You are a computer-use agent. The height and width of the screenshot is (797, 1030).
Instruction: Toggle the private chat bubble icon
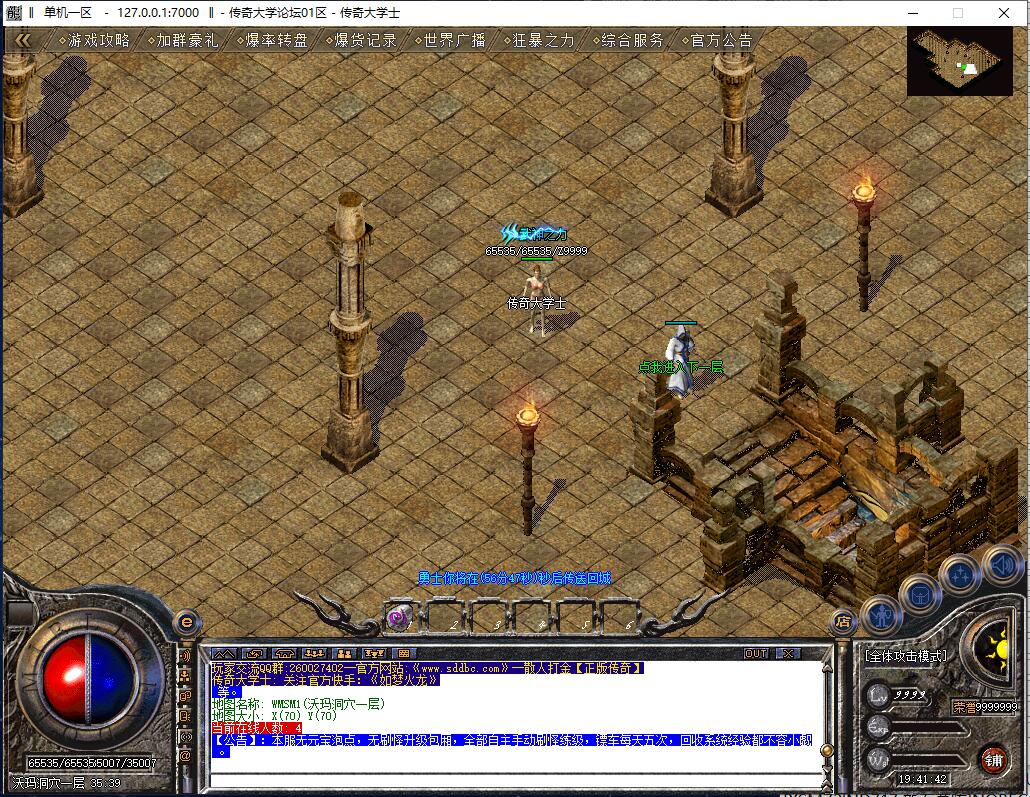tap(186, 696)
